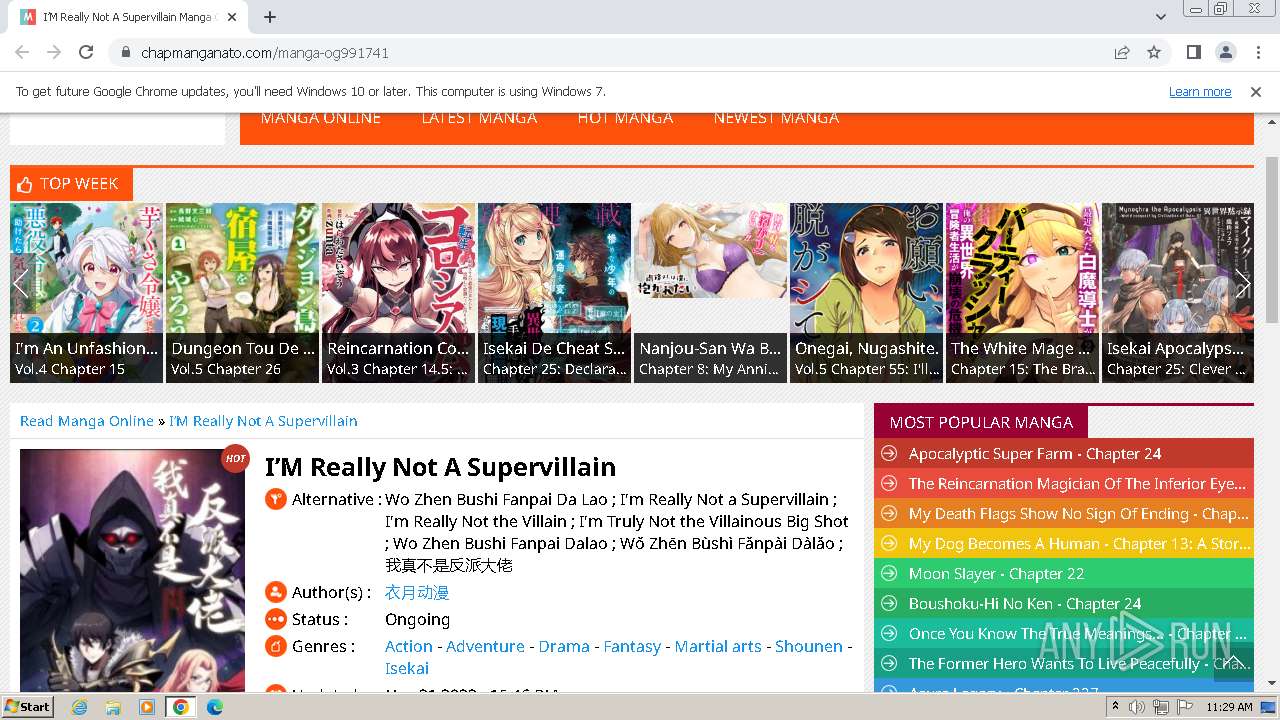Image resolution: width=1280 pixels, height=720 pixels.
Task: Open Boushoku-Hi No Ken - Chapter 24
Action: click(1025, 604)
